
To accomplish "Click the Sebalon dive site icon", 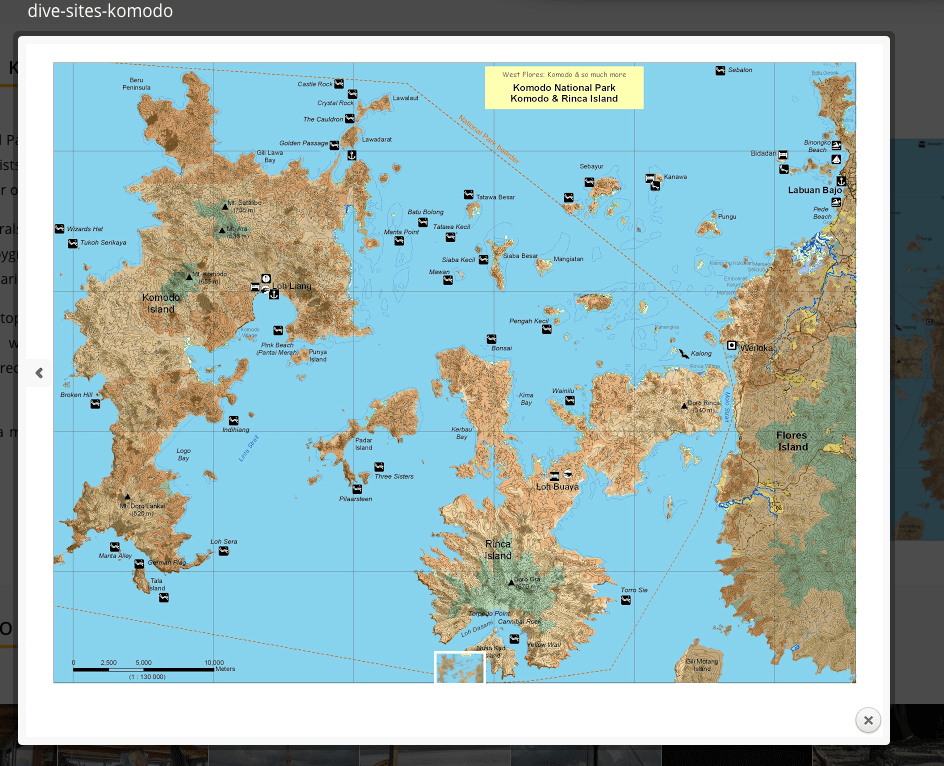I will pos(720,70).
